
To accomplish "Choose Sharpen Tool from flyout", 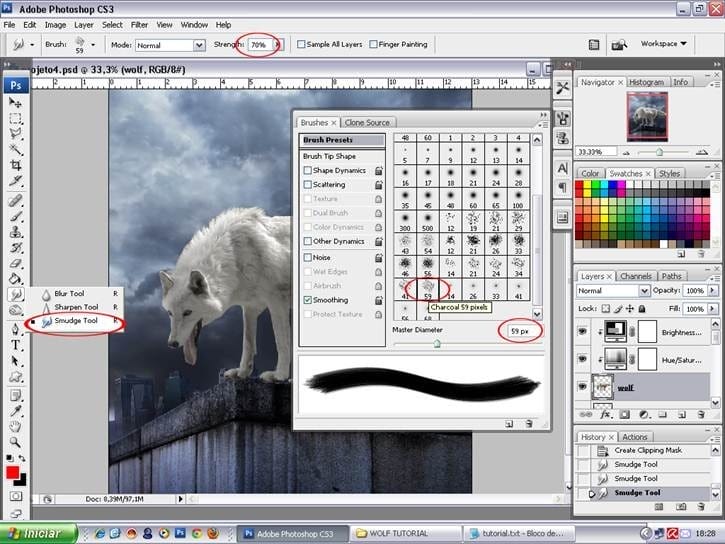I will pyautogui.click(x=74, y=307).
